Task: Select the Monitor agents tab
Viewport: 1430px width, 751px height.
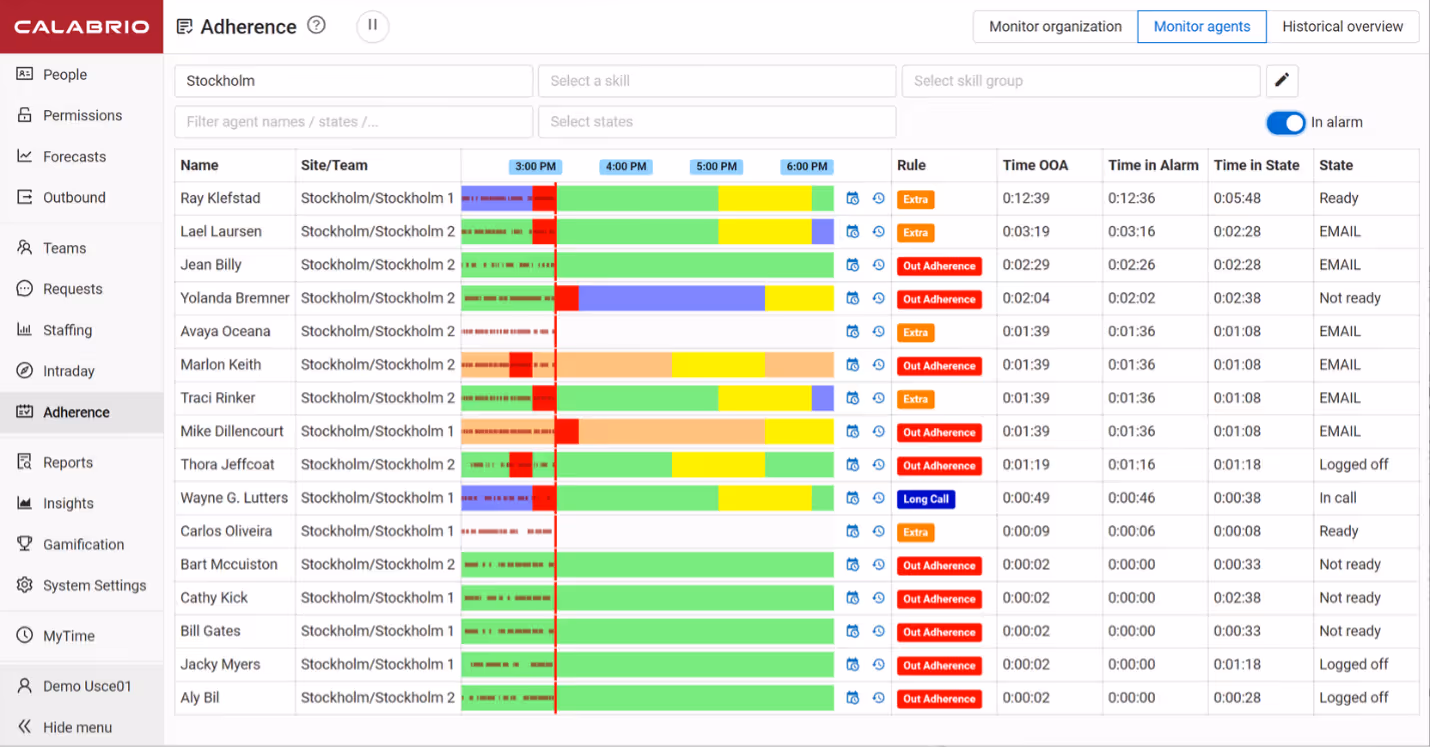Action: tap(1202, 27)
